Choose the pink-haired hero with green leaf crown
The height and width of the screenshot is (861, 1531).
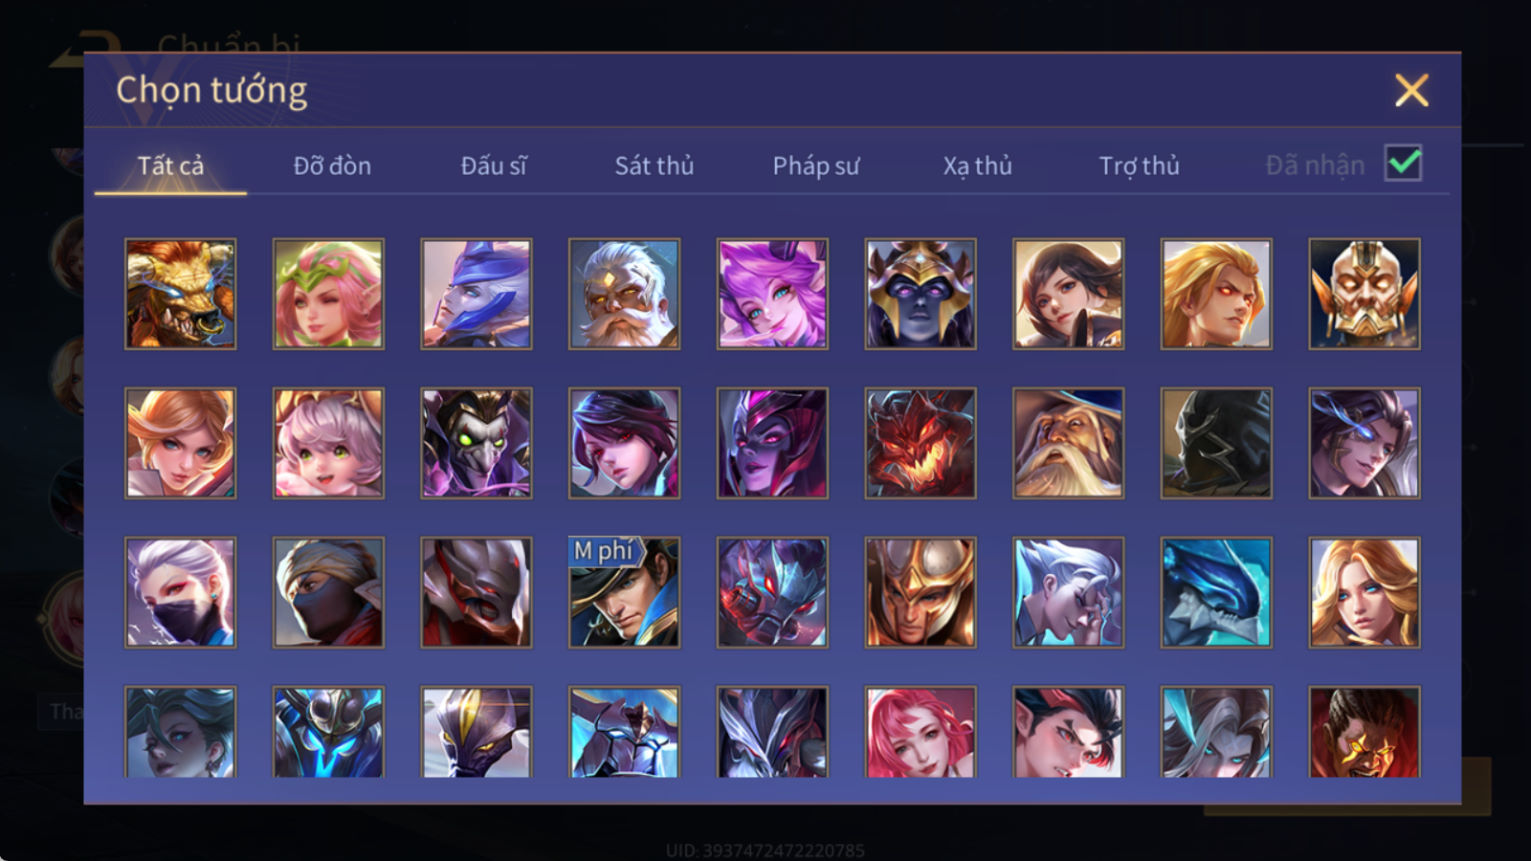point(328,294)
